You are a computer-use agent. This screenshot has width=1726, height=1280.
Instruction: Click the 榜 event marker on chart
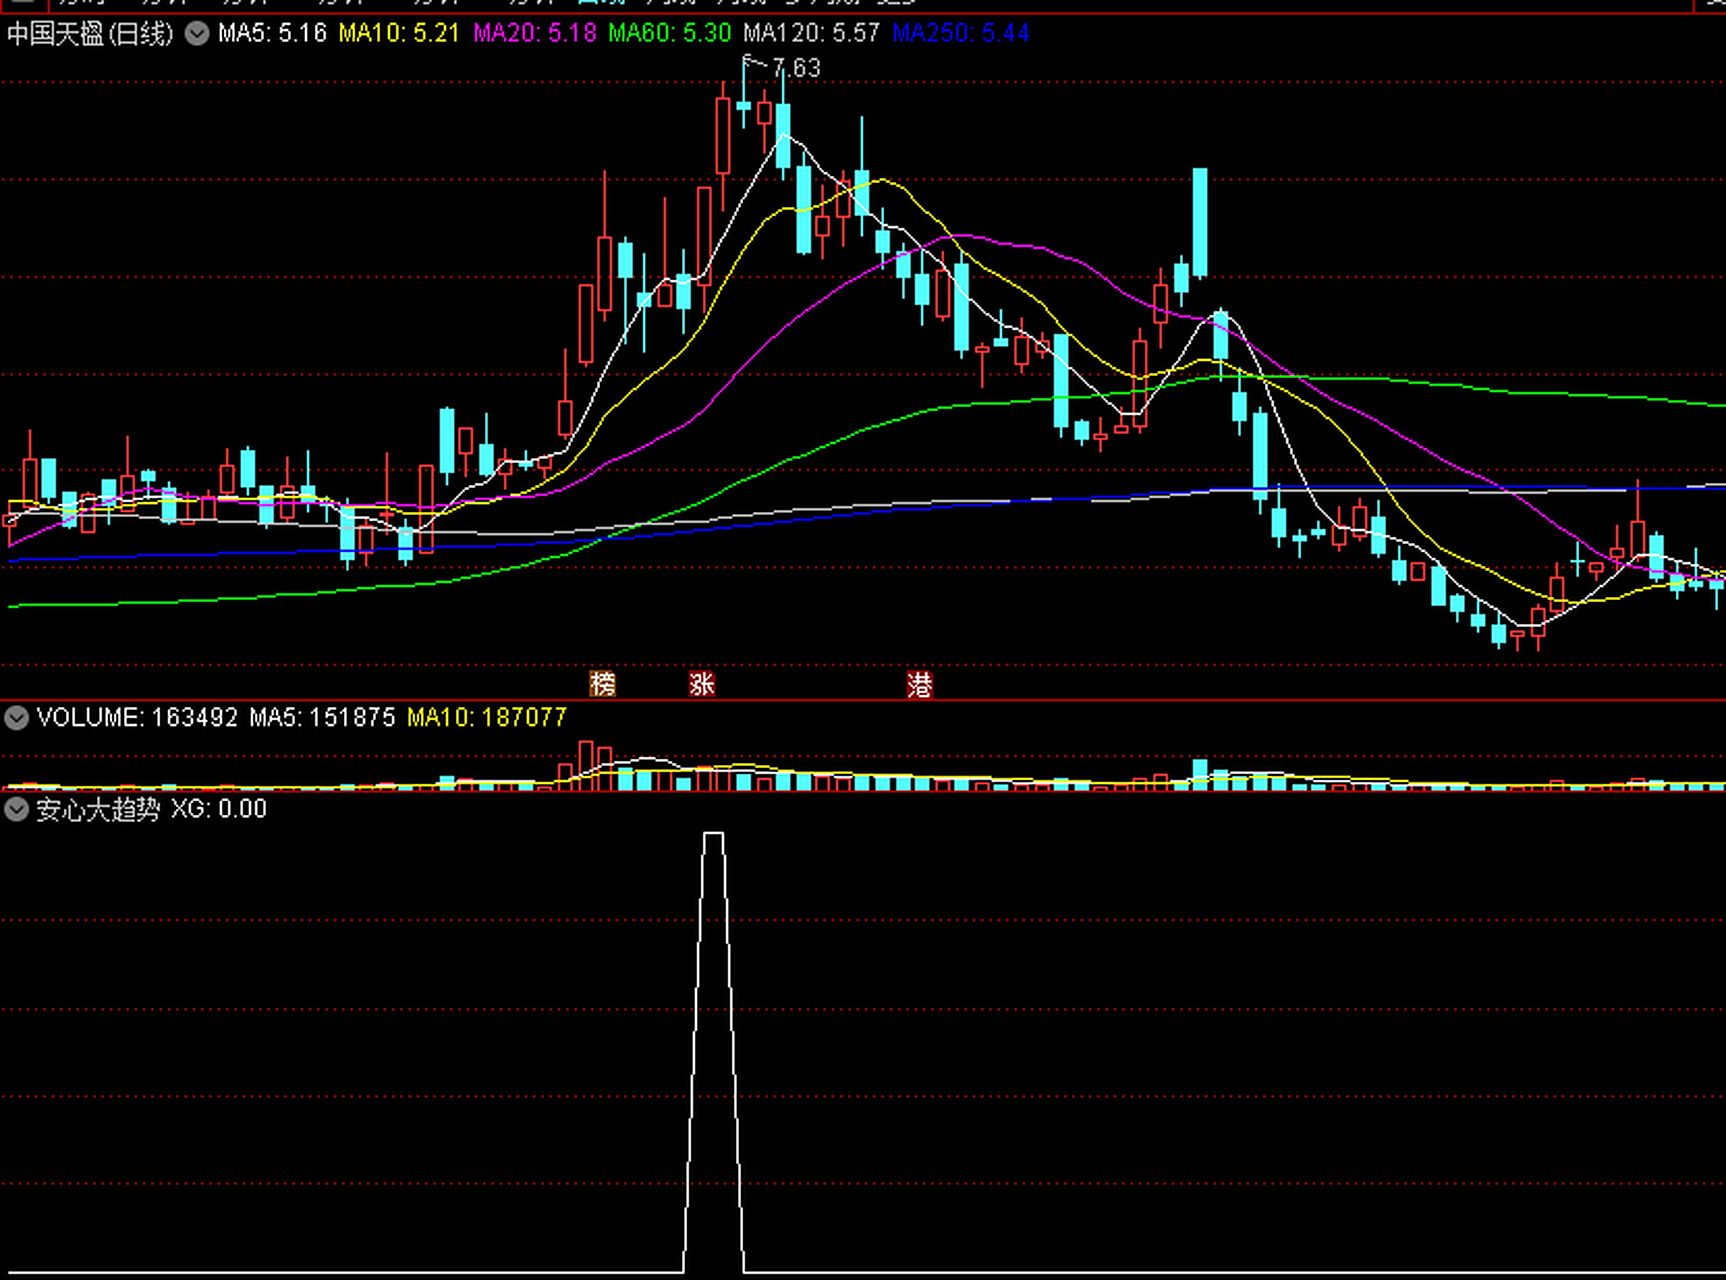(x=602, y=684)
